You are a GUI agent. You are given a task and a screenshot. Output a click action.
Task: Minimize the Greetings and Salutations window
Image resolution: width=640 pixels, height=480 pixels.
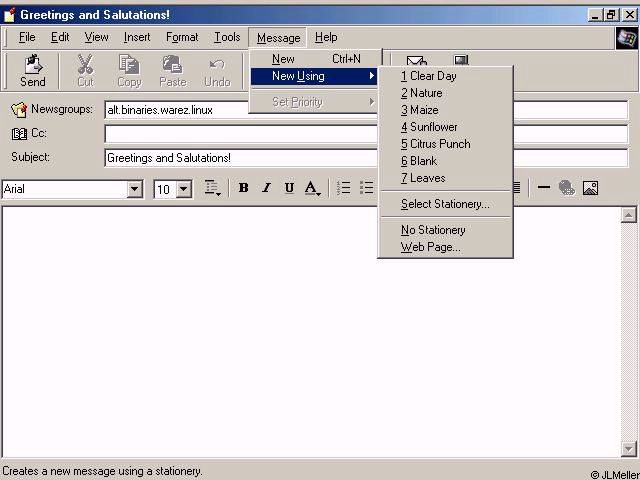coord(595,15)
